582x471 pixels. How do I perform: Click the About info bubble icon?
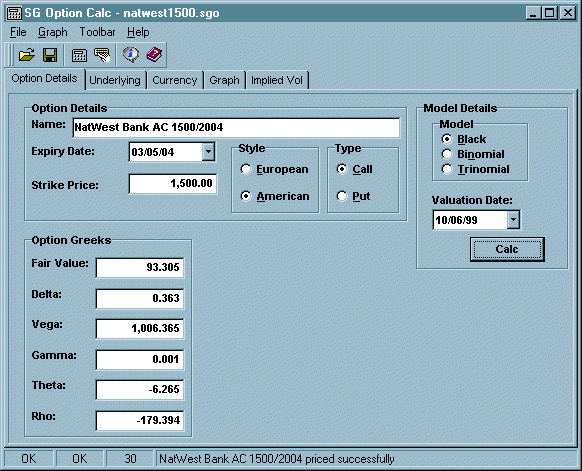click(131, 55)
